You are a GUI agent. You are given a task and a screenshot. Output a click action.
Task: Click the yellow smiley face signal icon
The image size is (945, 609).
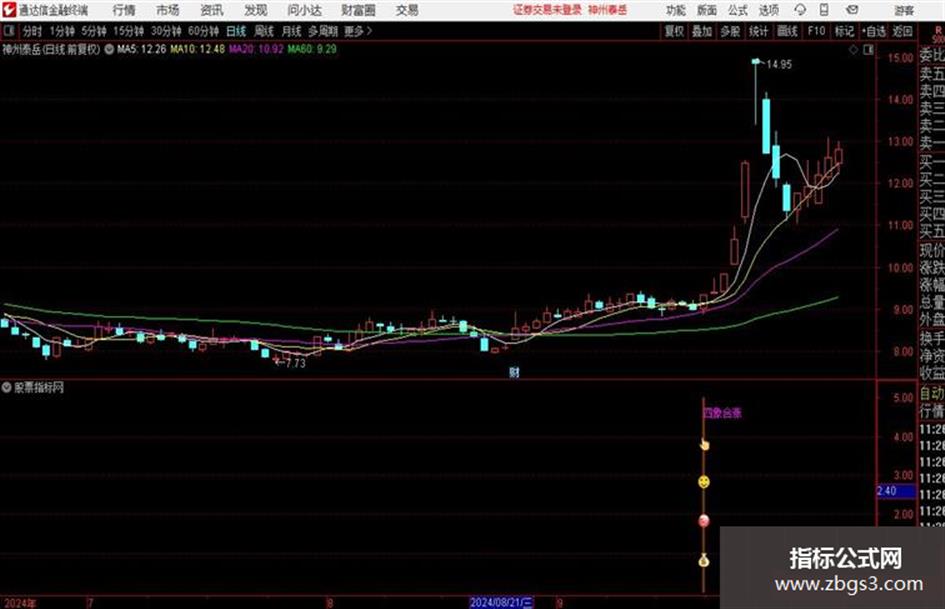[x=703, y=482]
